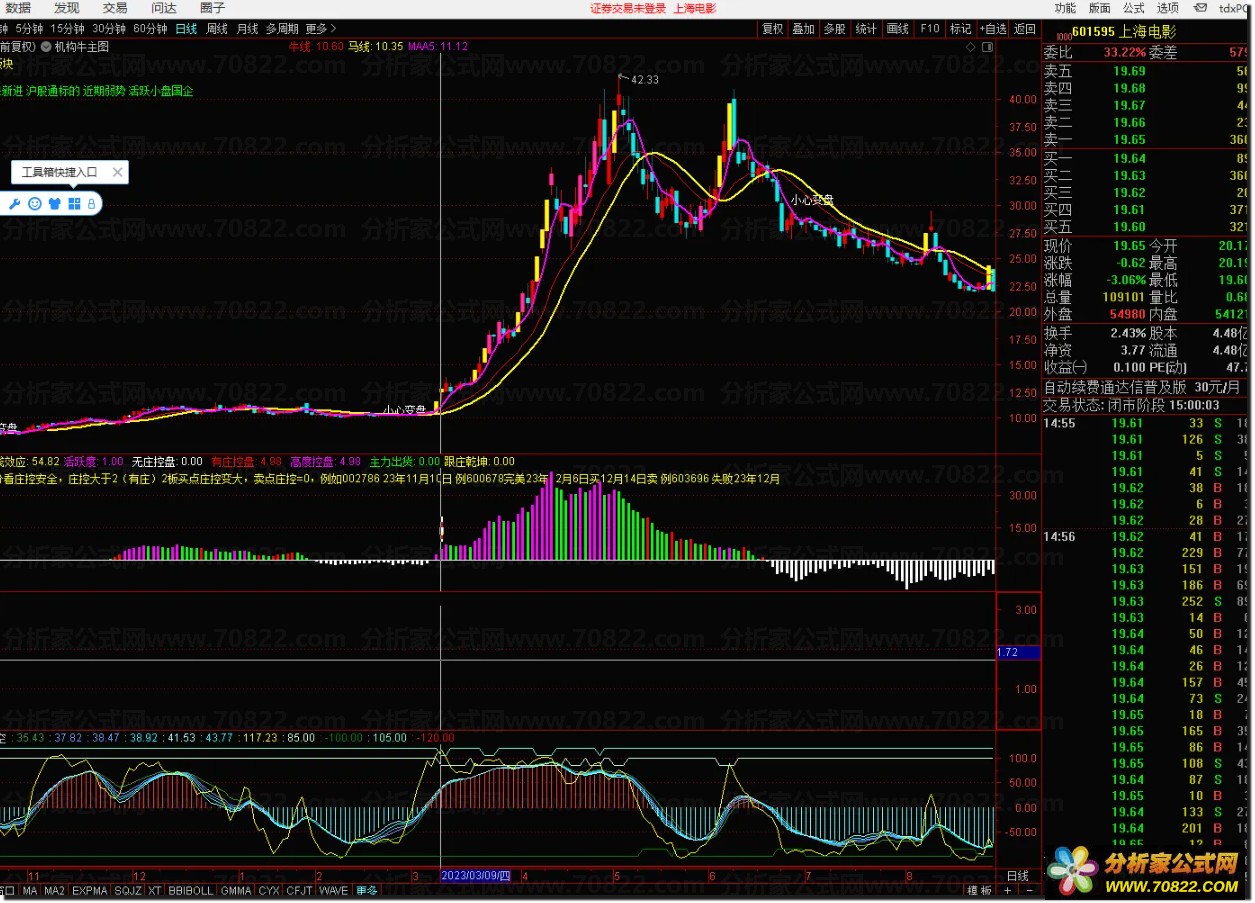Click the 证券交易未登录 login link

(x=627, y=8)
